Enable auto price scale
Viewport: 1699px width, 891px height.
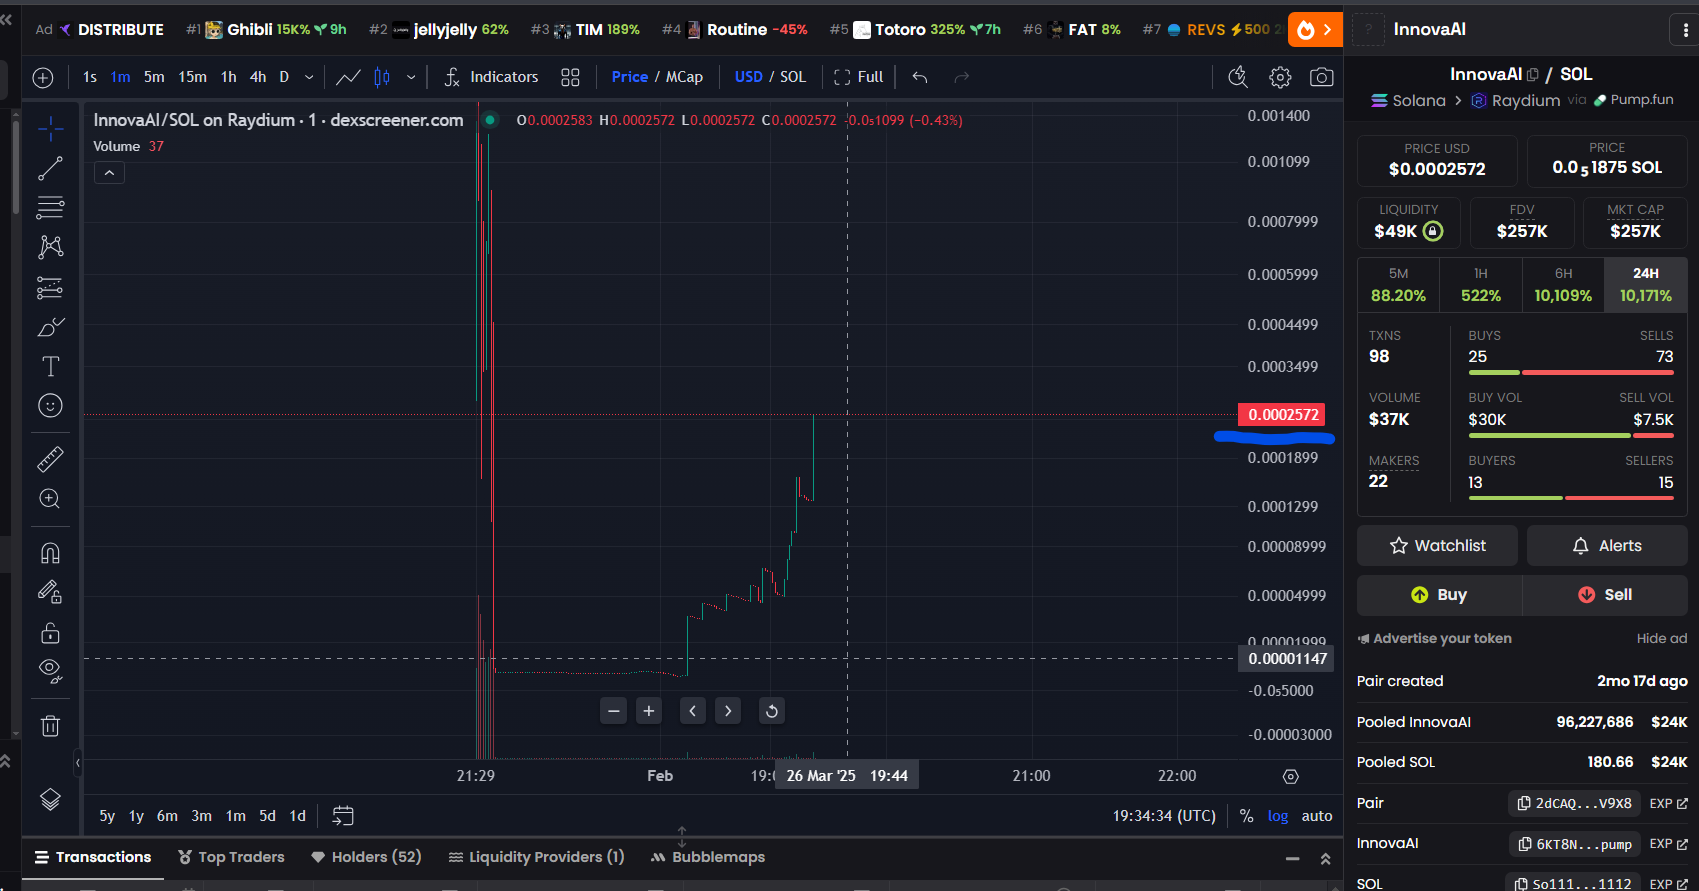tap(1317, 816)
